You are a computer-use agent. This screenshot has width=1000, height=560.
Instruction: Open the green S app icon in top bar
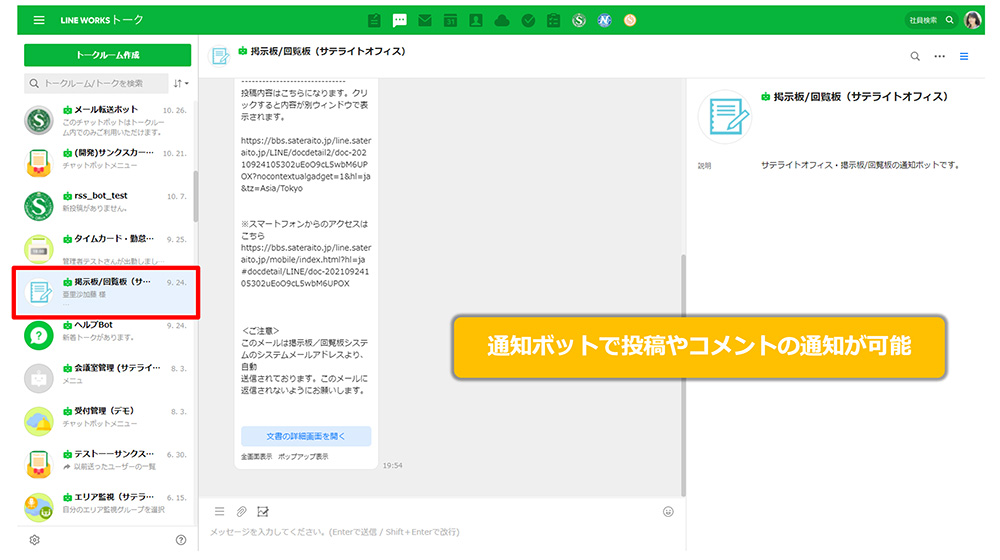[x=579, y=20]
